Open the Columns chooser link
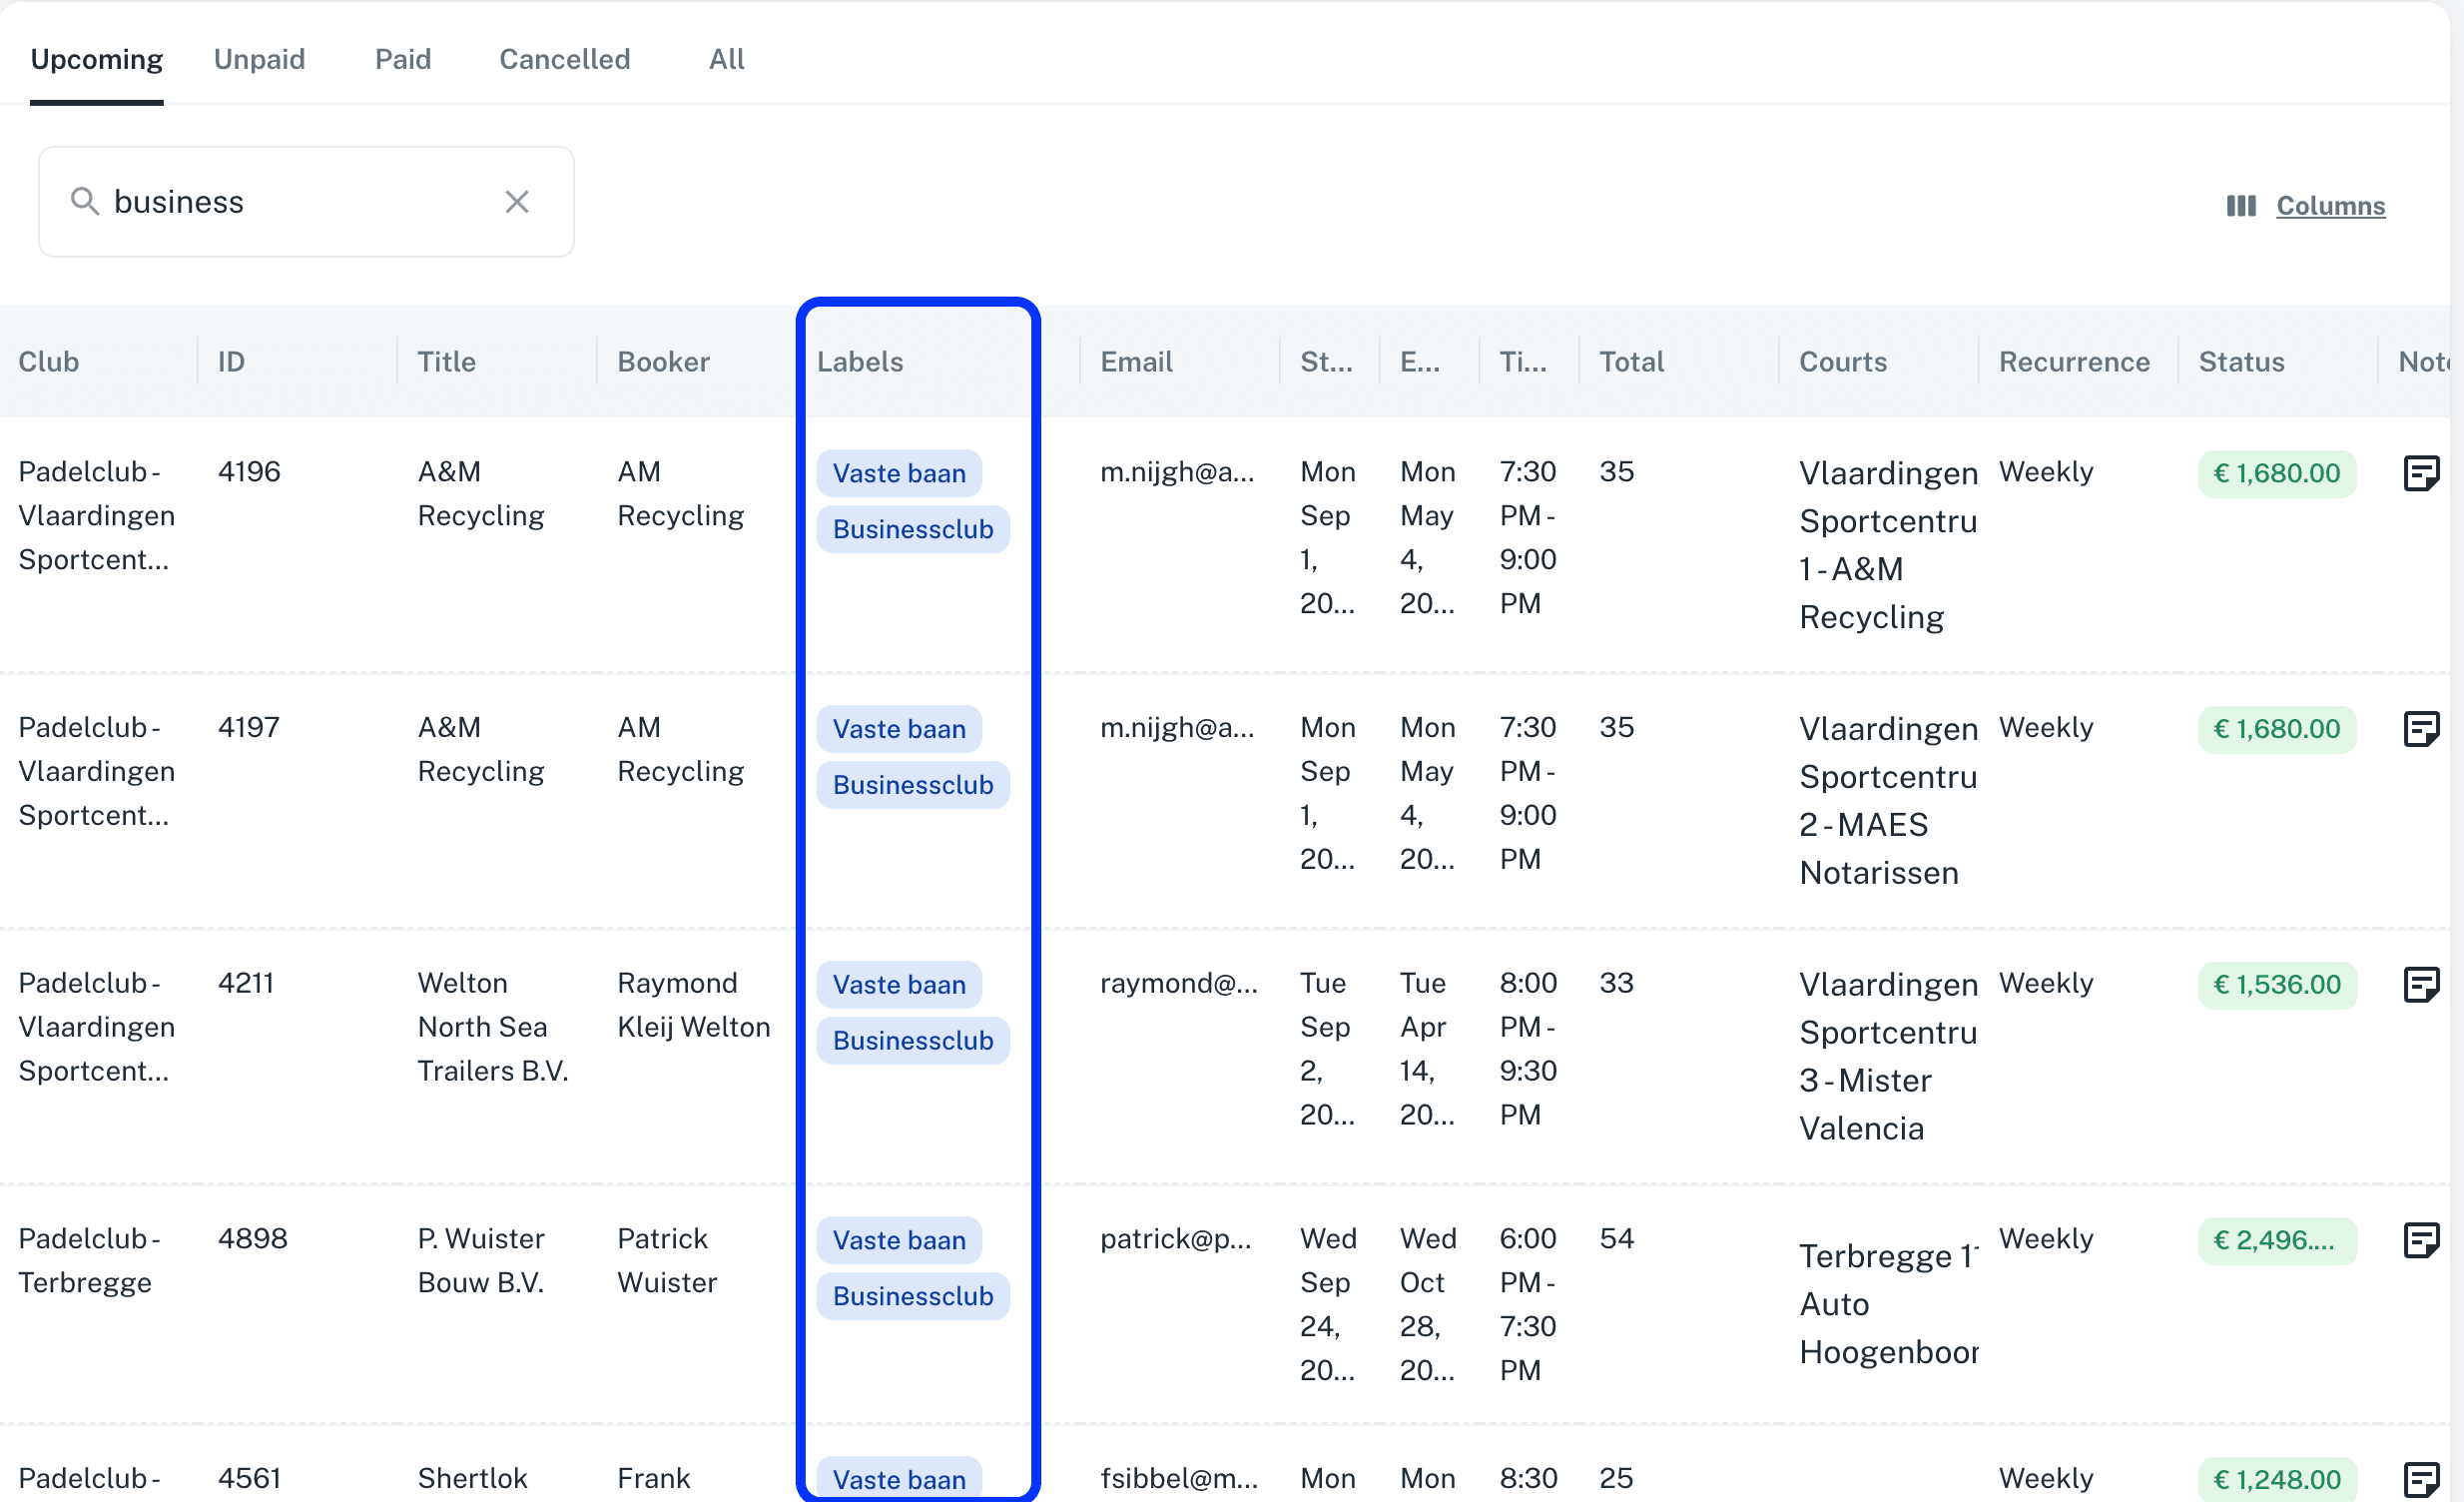Viewport: 2464px width, 1502px height. pos(2330,206)
